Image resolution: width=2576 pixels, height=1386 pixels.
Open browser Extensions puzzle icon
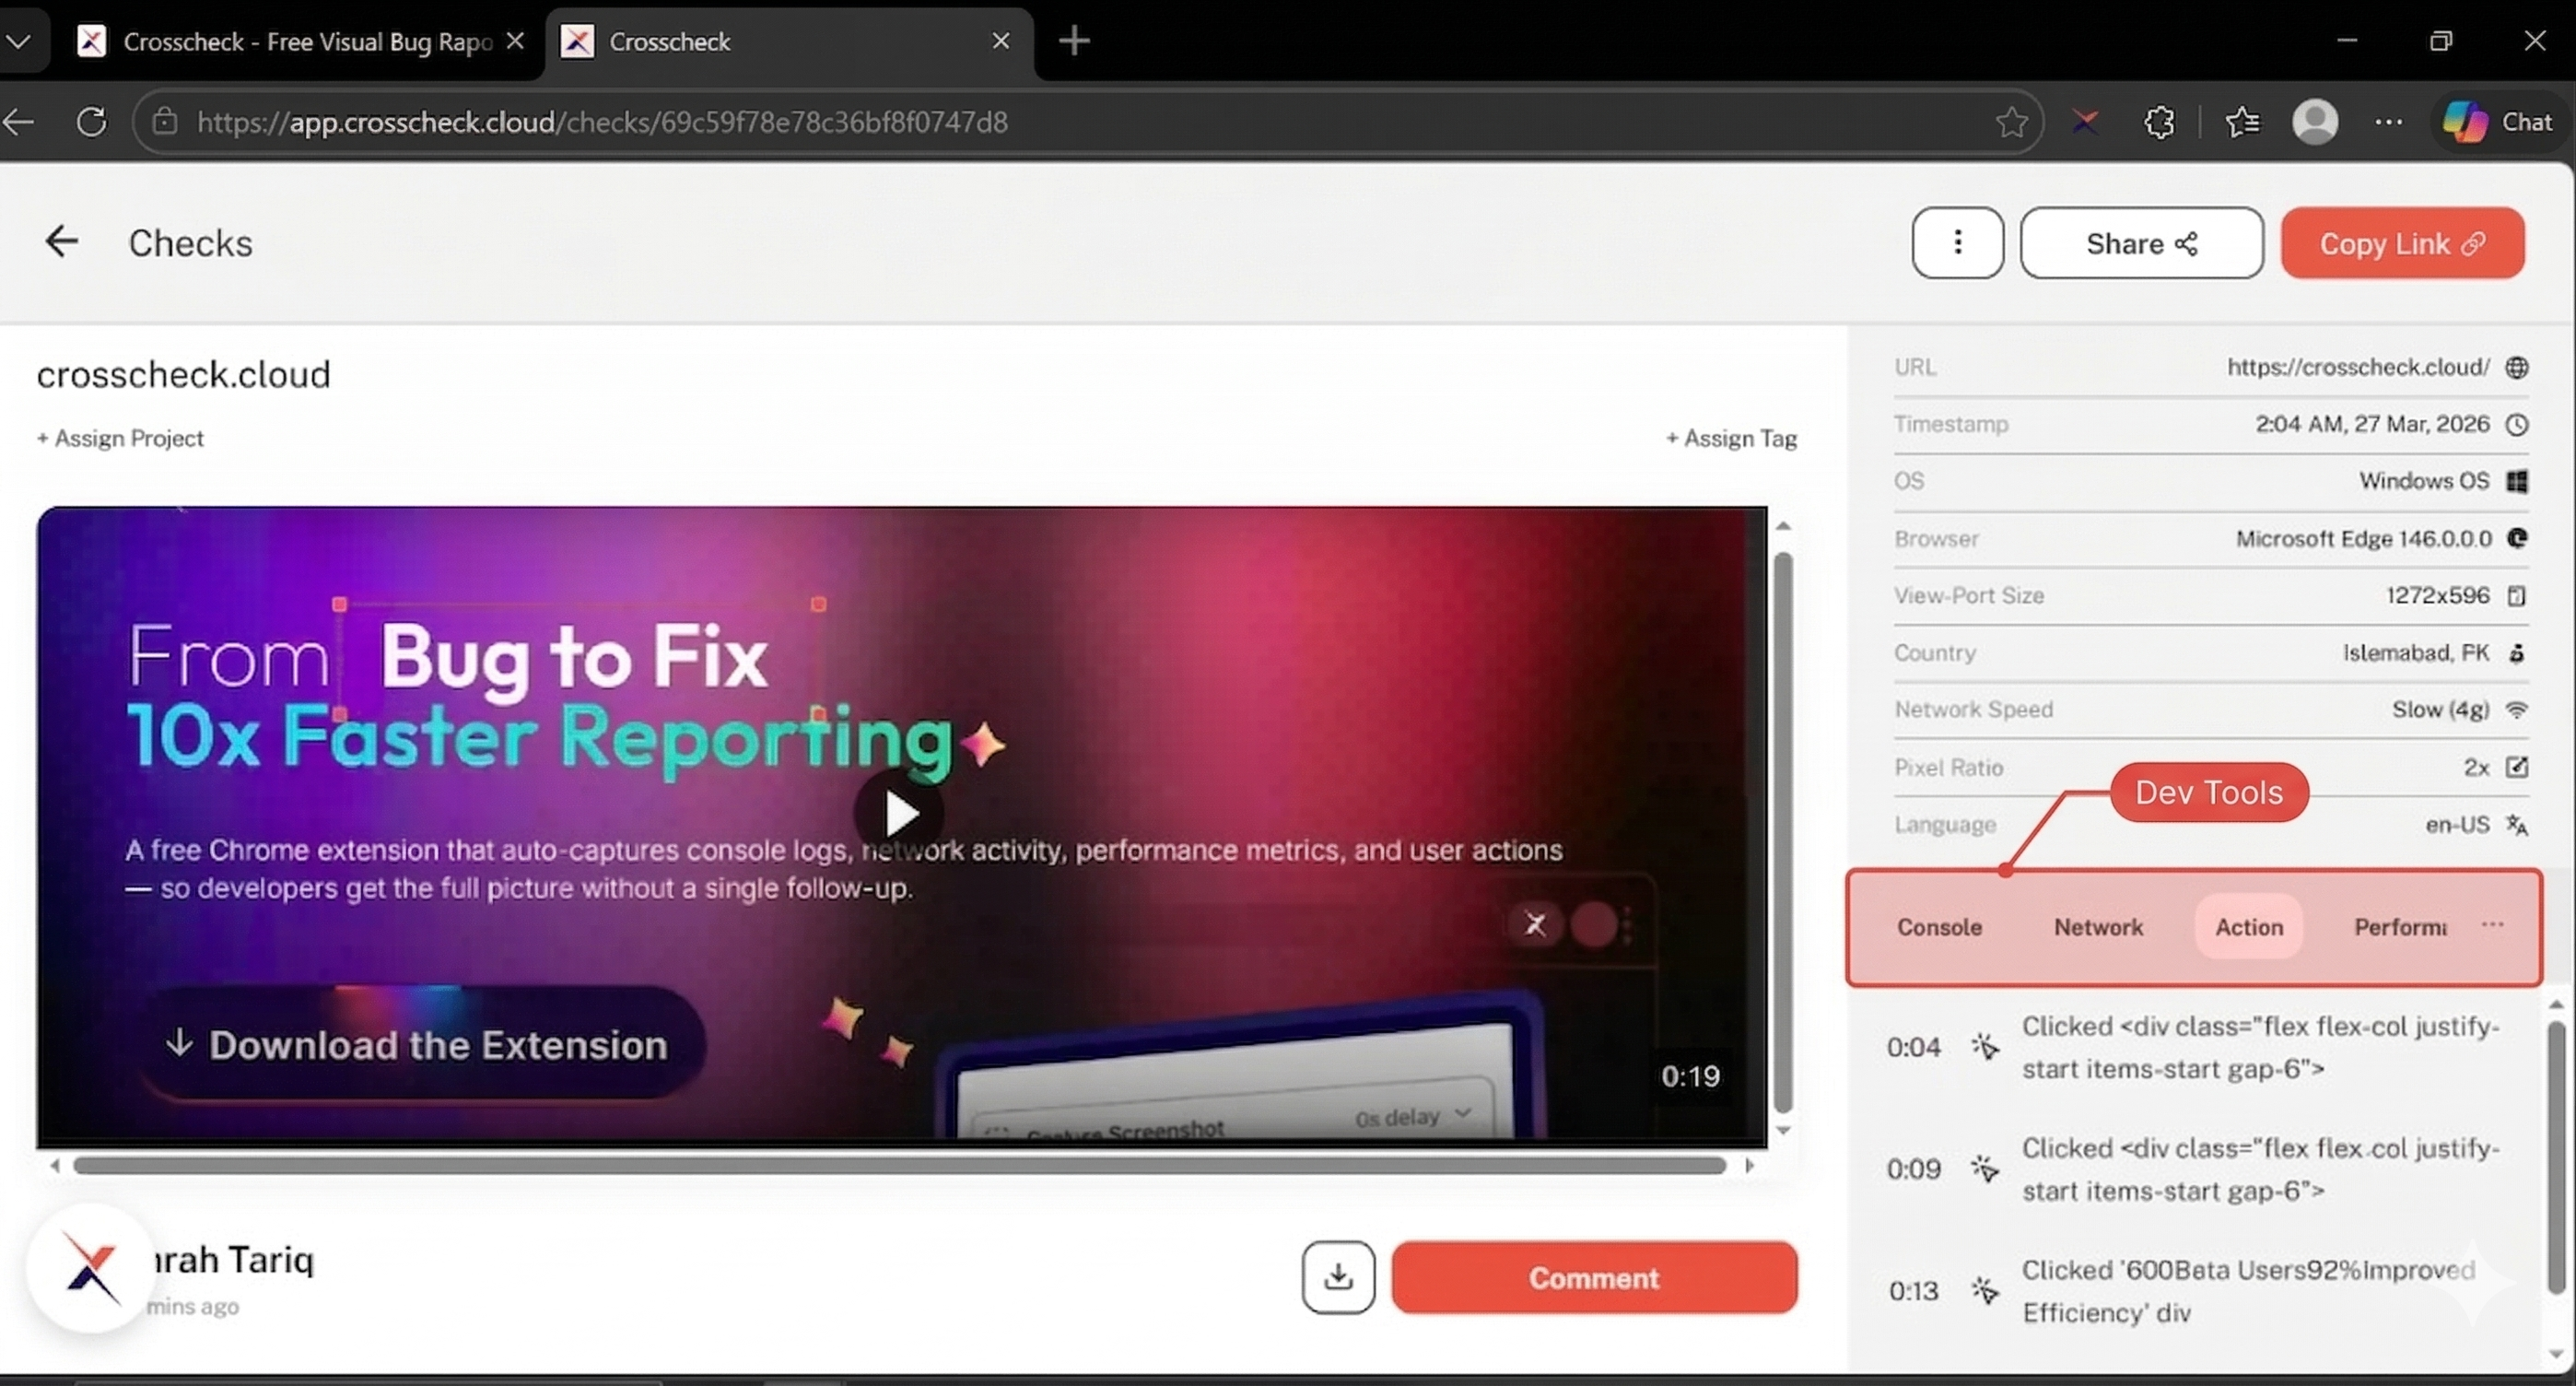point(2159,122)
